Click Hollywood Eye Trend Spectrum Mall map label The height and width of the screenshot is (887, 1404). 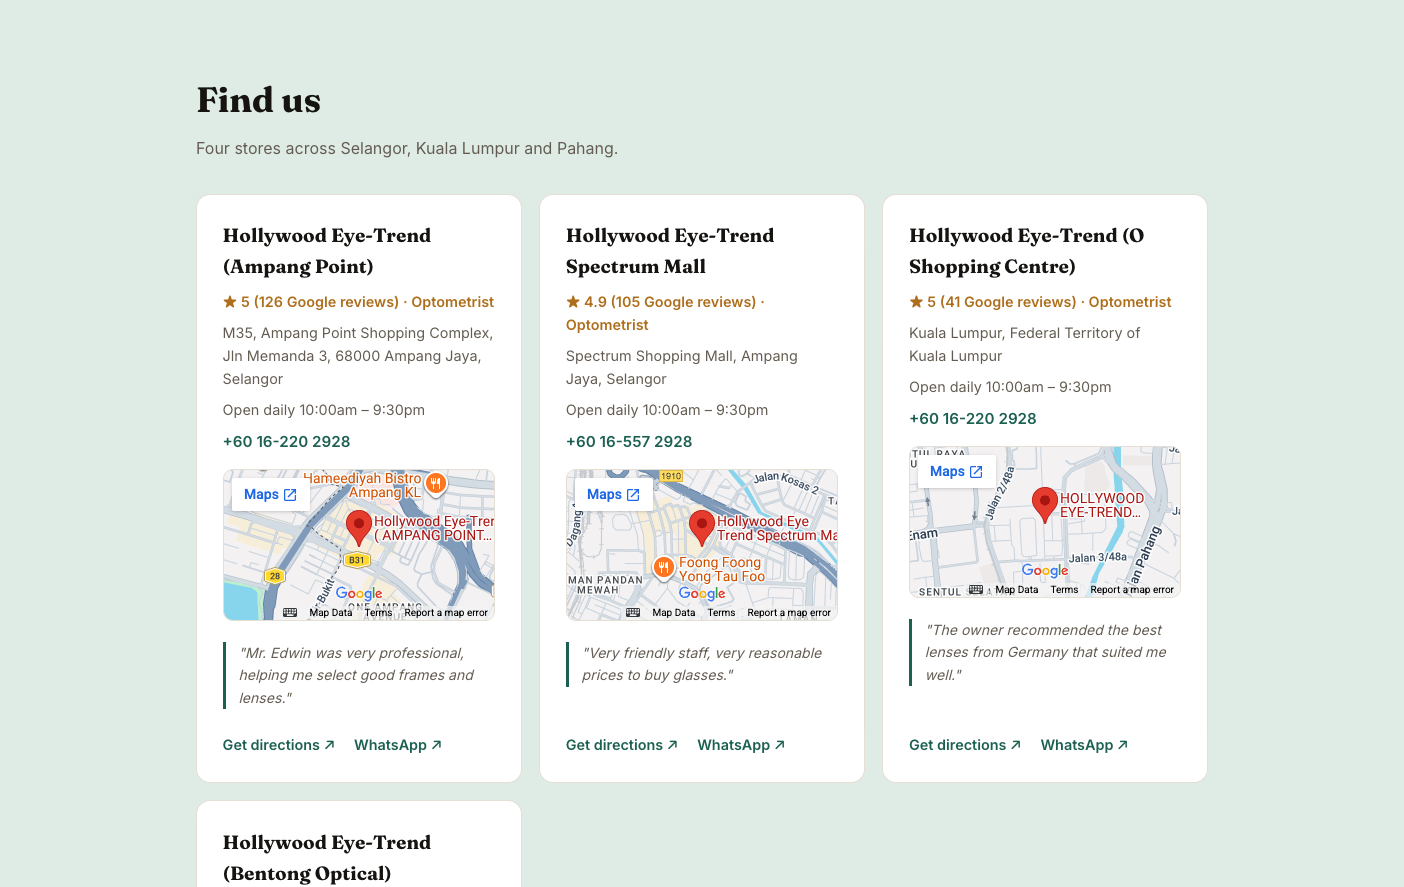click(x=777, y=528)
